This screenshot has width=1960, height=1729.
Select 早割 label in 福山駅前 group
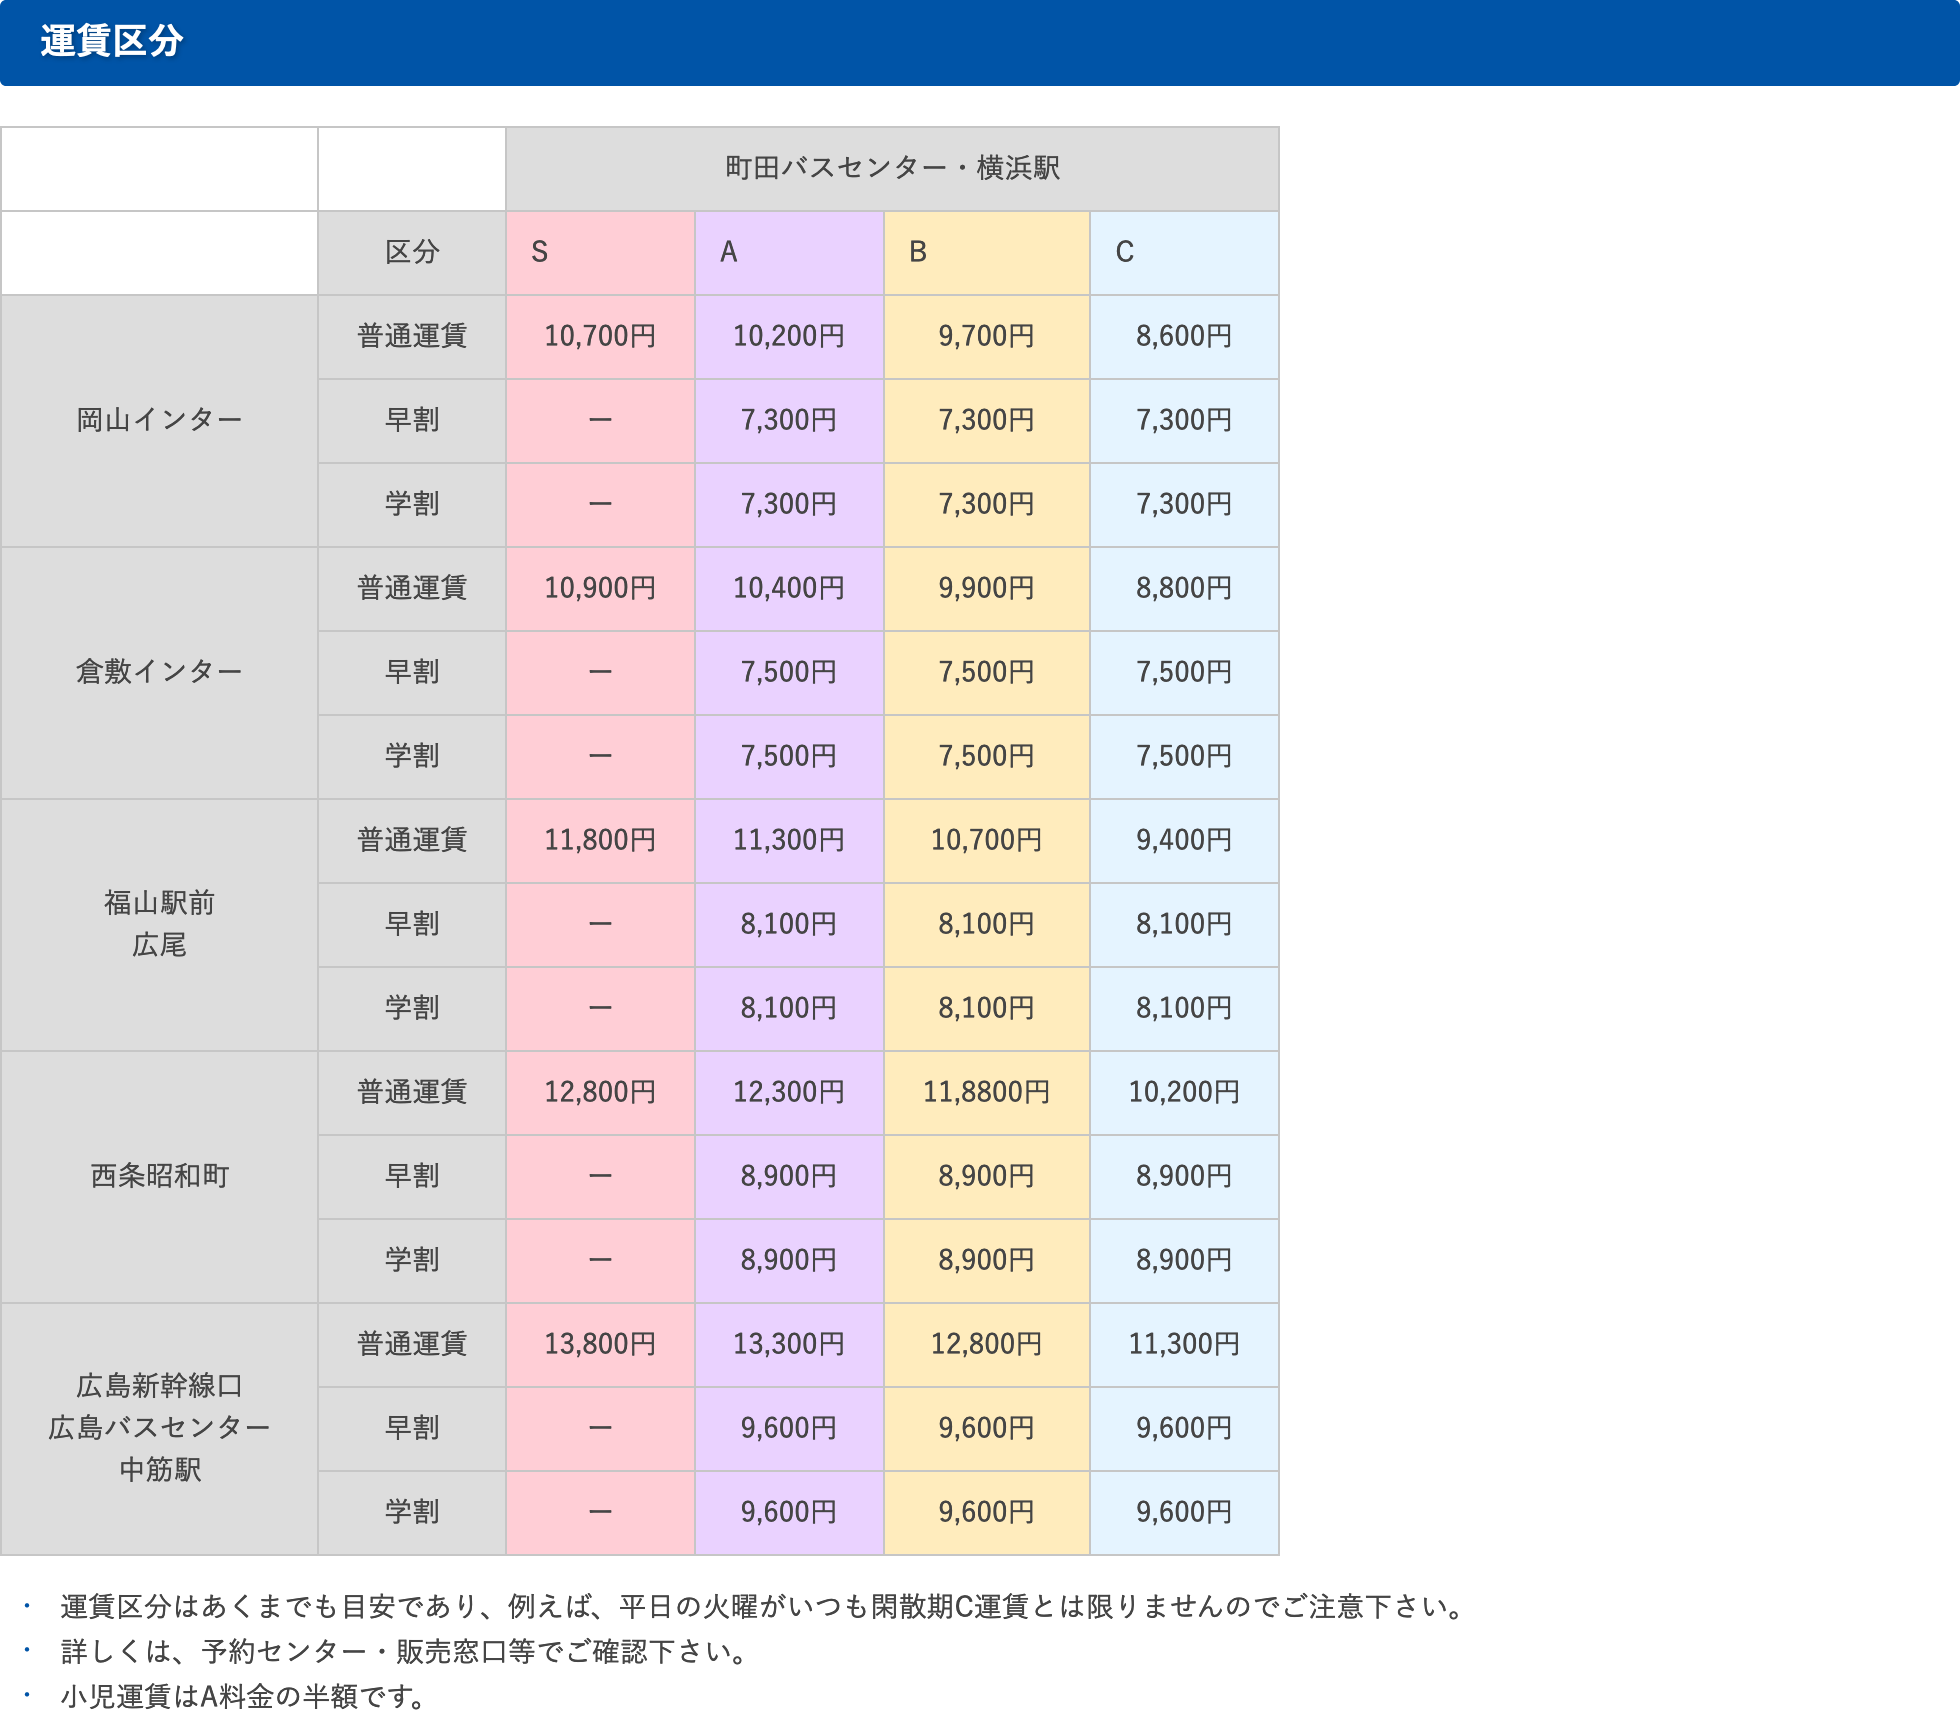[x=412, y=924]
